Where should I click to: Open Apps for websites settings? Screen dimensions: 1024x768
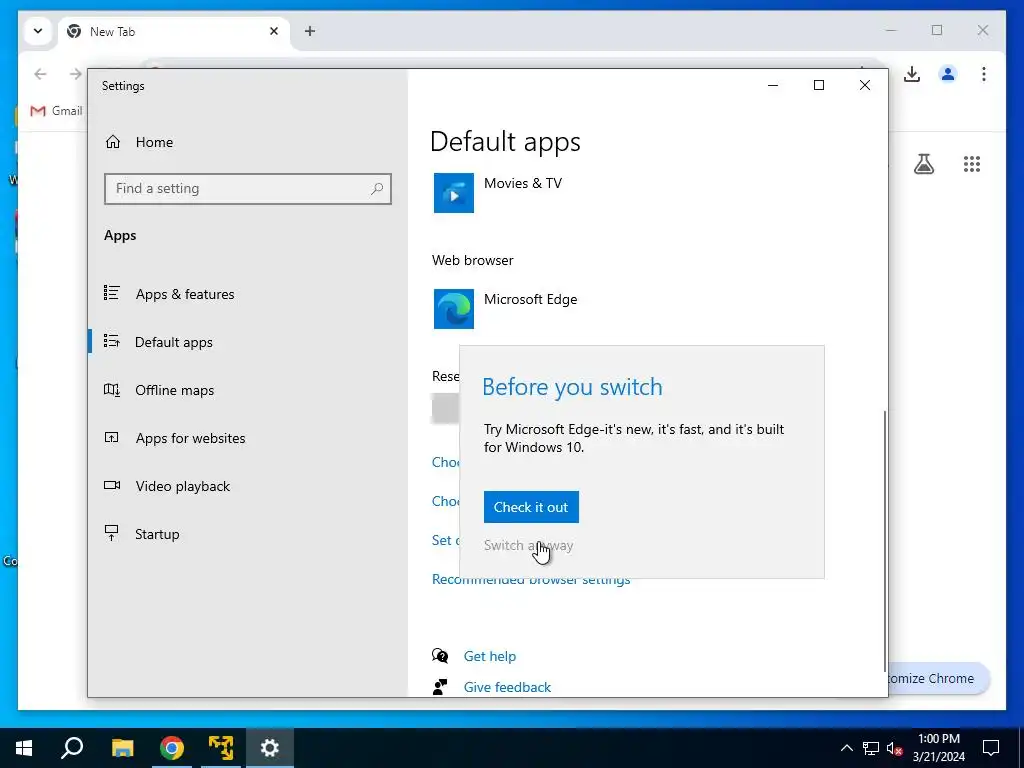[190, 438]
